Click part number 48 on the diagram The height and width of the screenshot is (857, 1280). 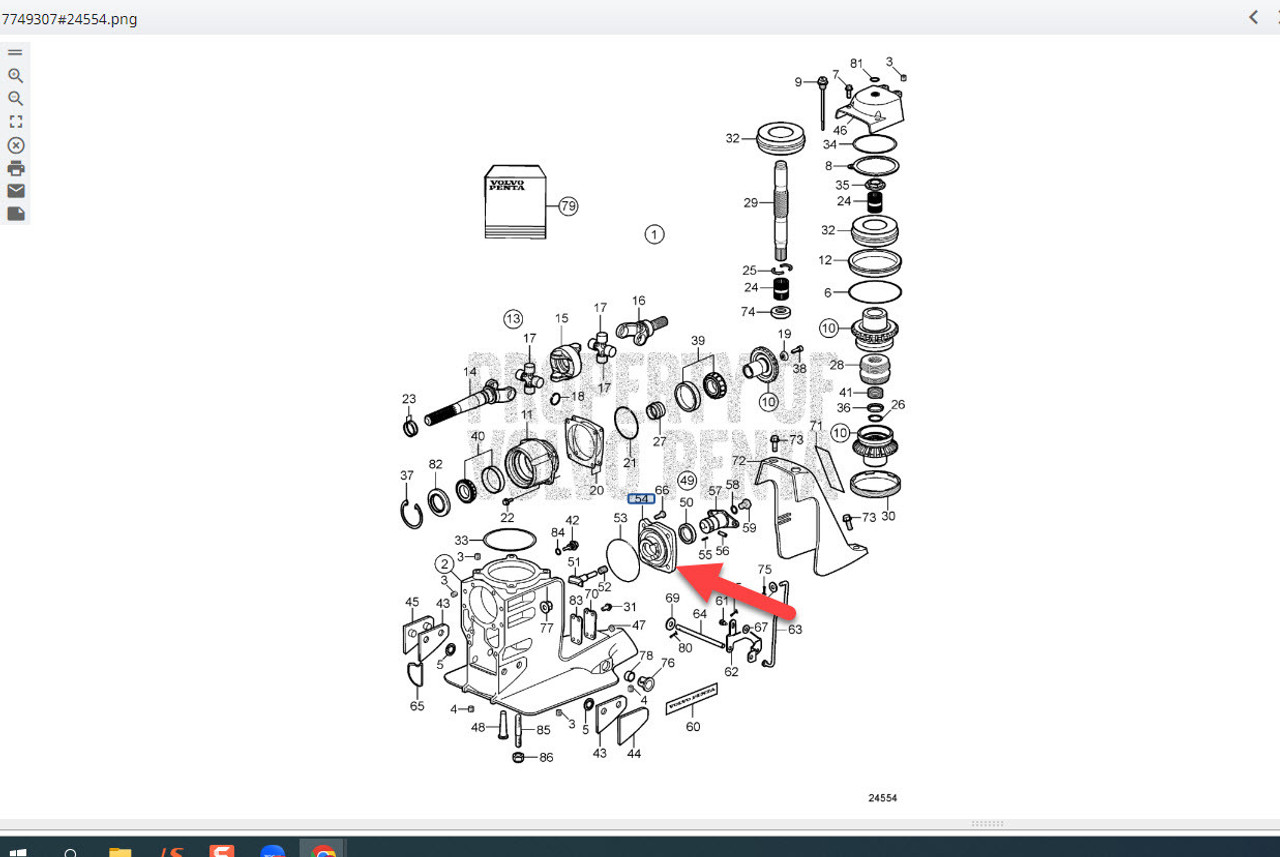pos(478,727)
